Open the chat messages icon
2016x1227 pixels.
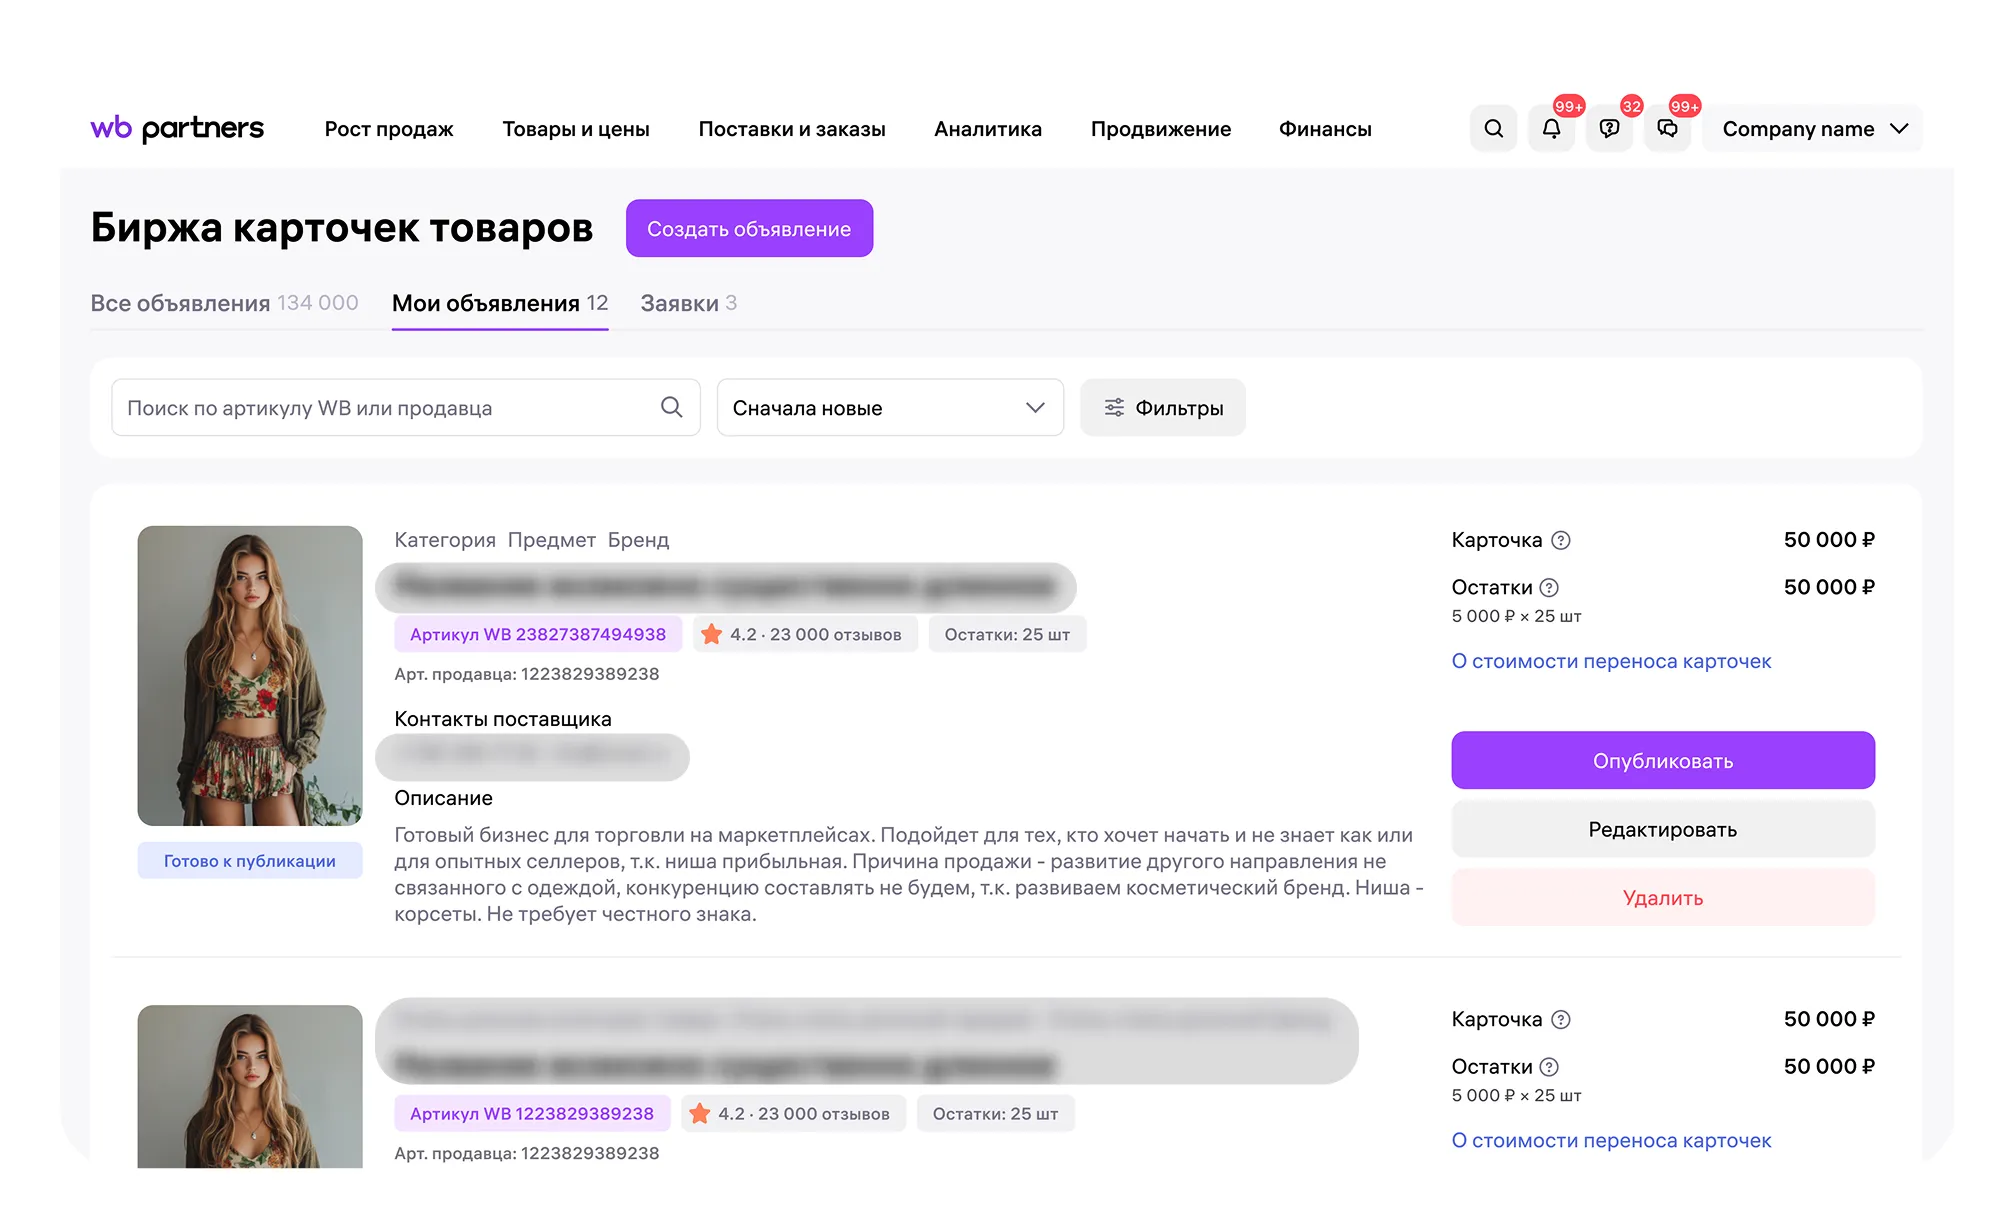pyautogui.click(x=1667, y=128)
